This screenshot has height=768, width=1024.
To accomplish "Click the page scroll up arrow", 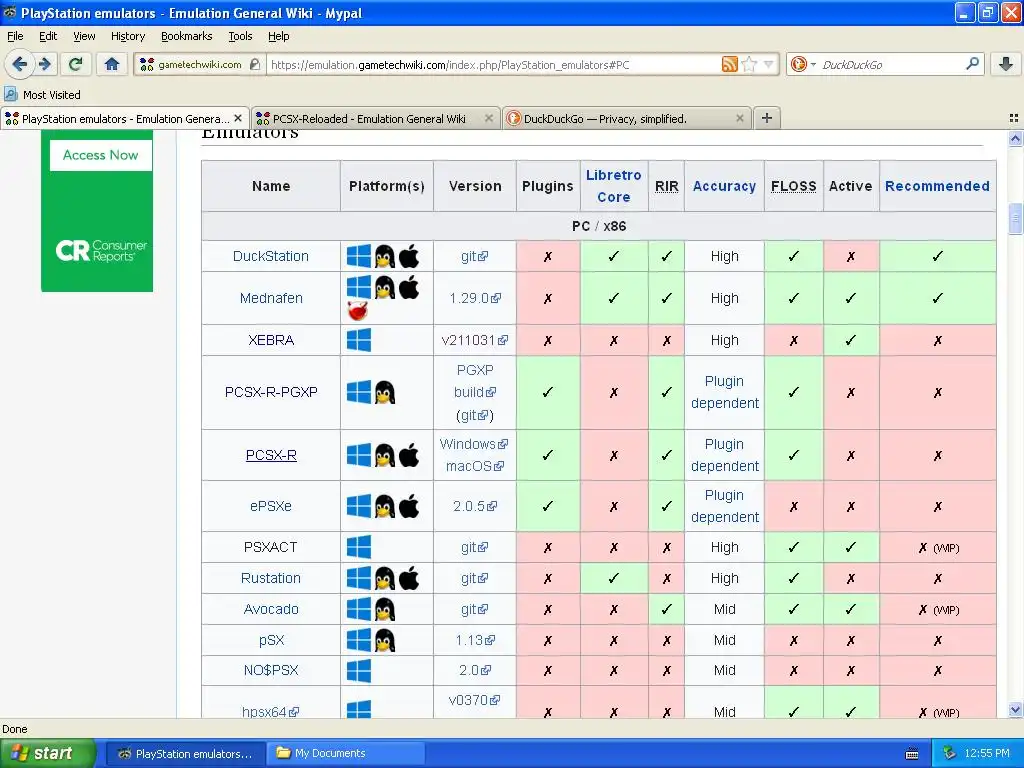I will [x=1015, y=138].
